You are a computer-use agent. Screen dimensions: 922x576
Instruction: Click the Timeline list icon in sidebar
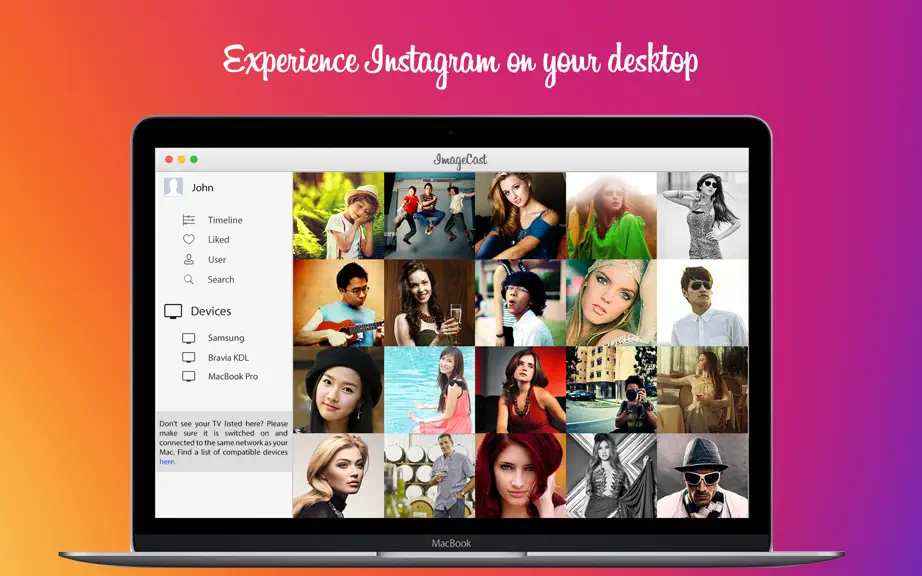point(189,220)
